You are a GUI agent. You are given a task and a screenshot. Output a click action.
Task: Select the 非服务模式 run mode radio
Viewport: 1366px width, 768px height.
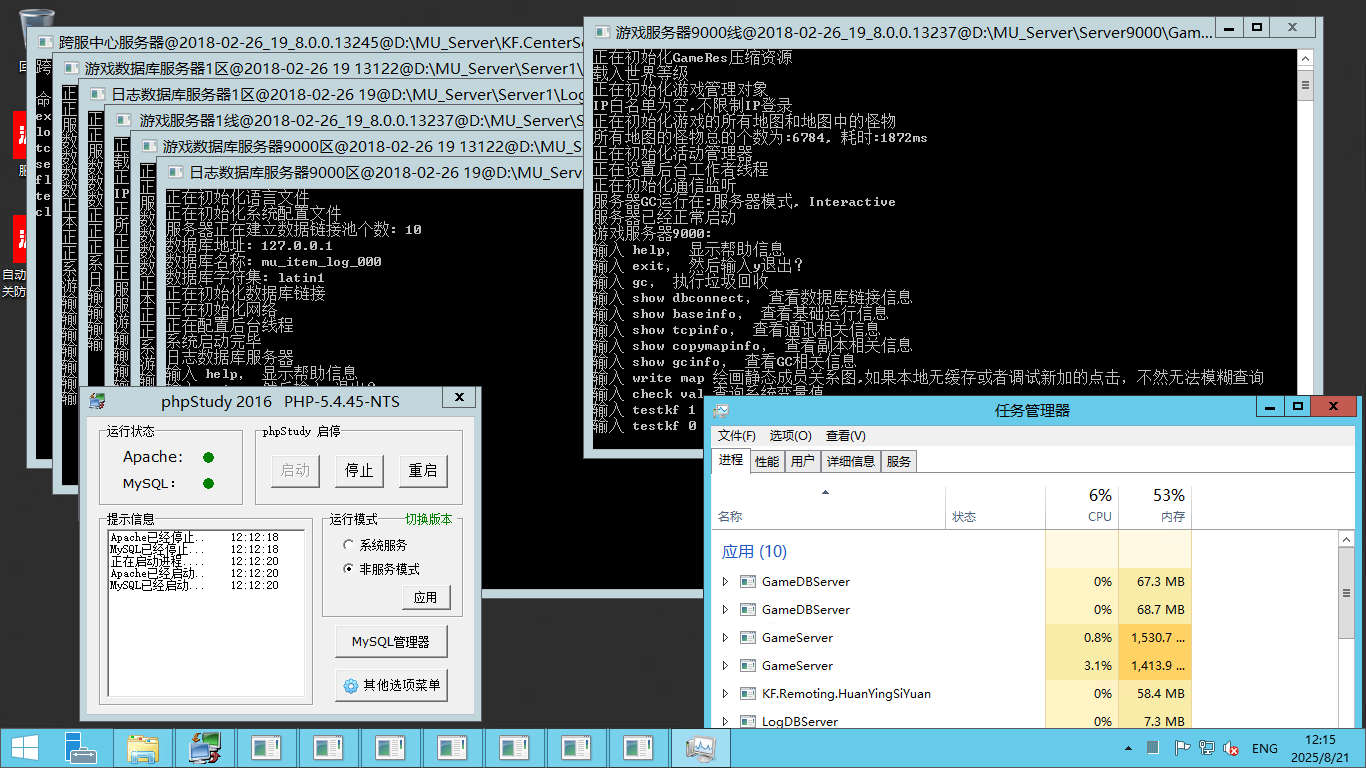(x=348, y=569)
